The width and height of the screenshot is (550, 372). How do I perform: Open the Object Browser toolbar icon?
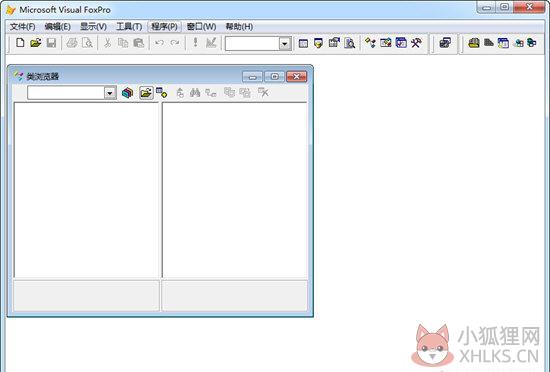point(385,43)
